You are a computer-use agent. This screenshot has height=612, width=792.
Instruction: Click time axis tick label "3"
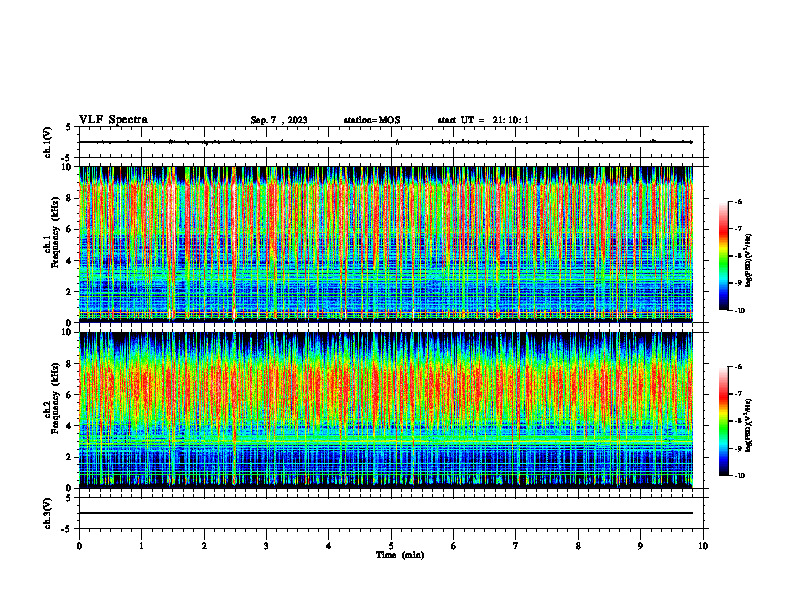266,546
